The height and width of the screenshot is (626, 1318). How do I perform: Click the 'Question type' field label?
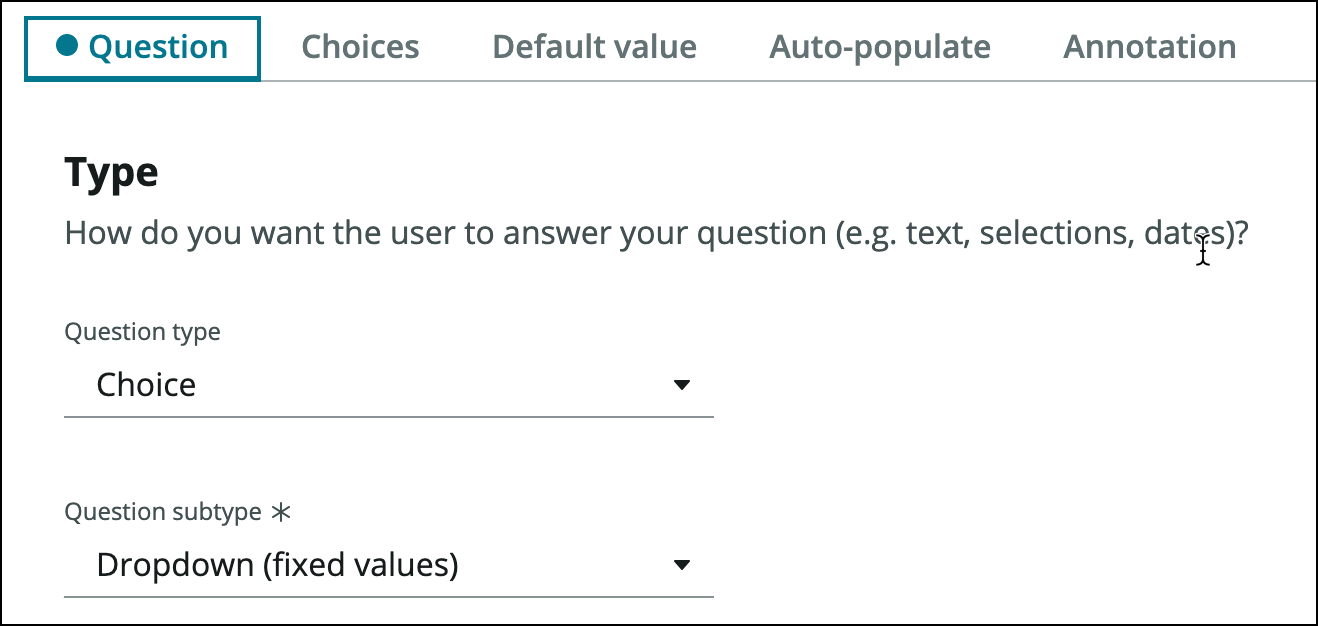coord(142,332)
